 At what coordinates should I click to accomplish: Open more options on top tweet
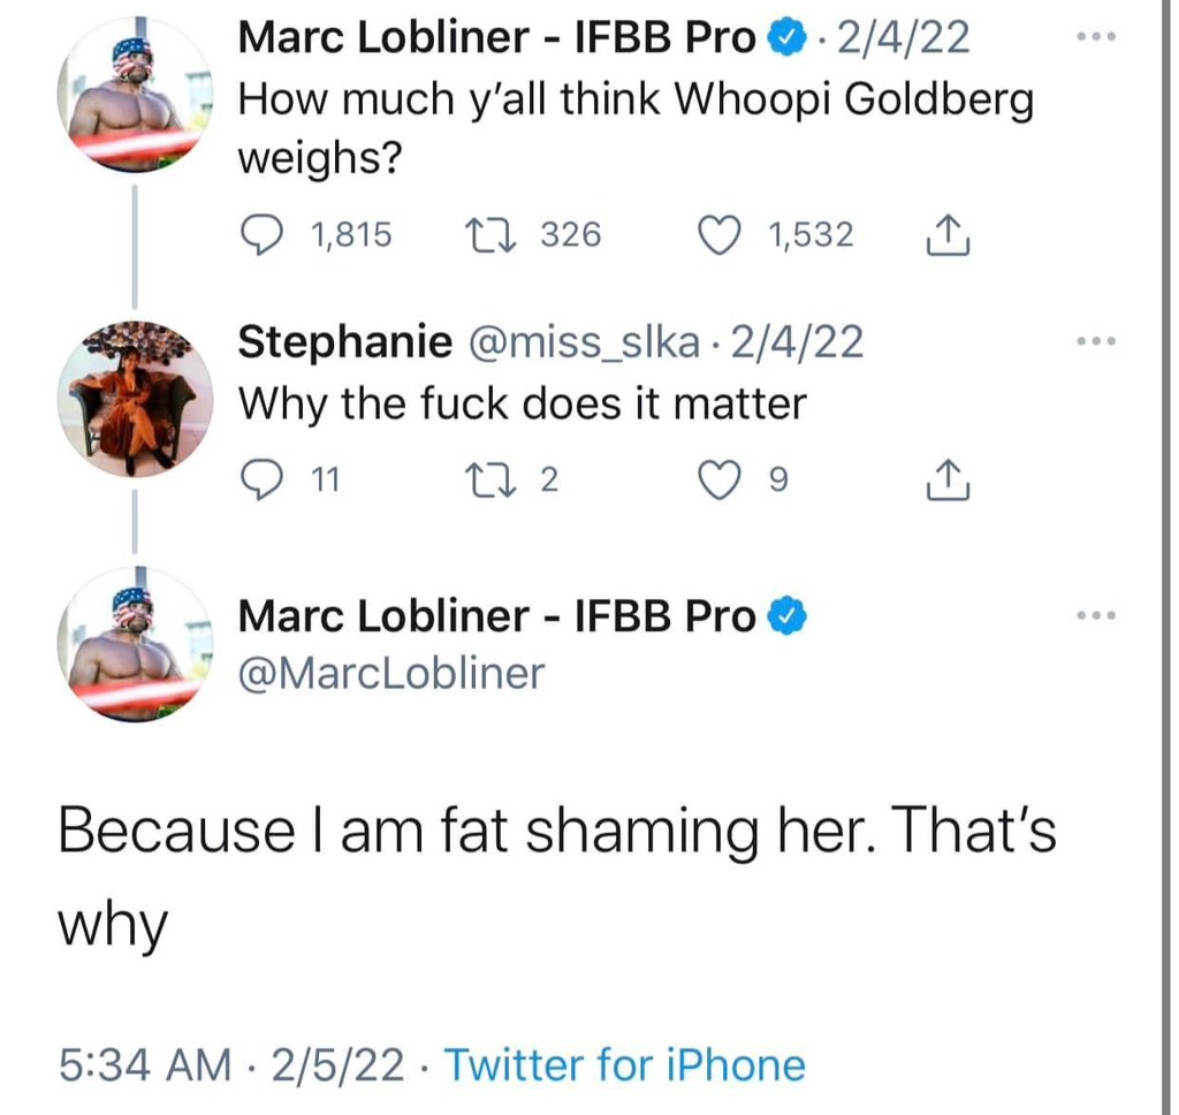tap(1096, 36)
